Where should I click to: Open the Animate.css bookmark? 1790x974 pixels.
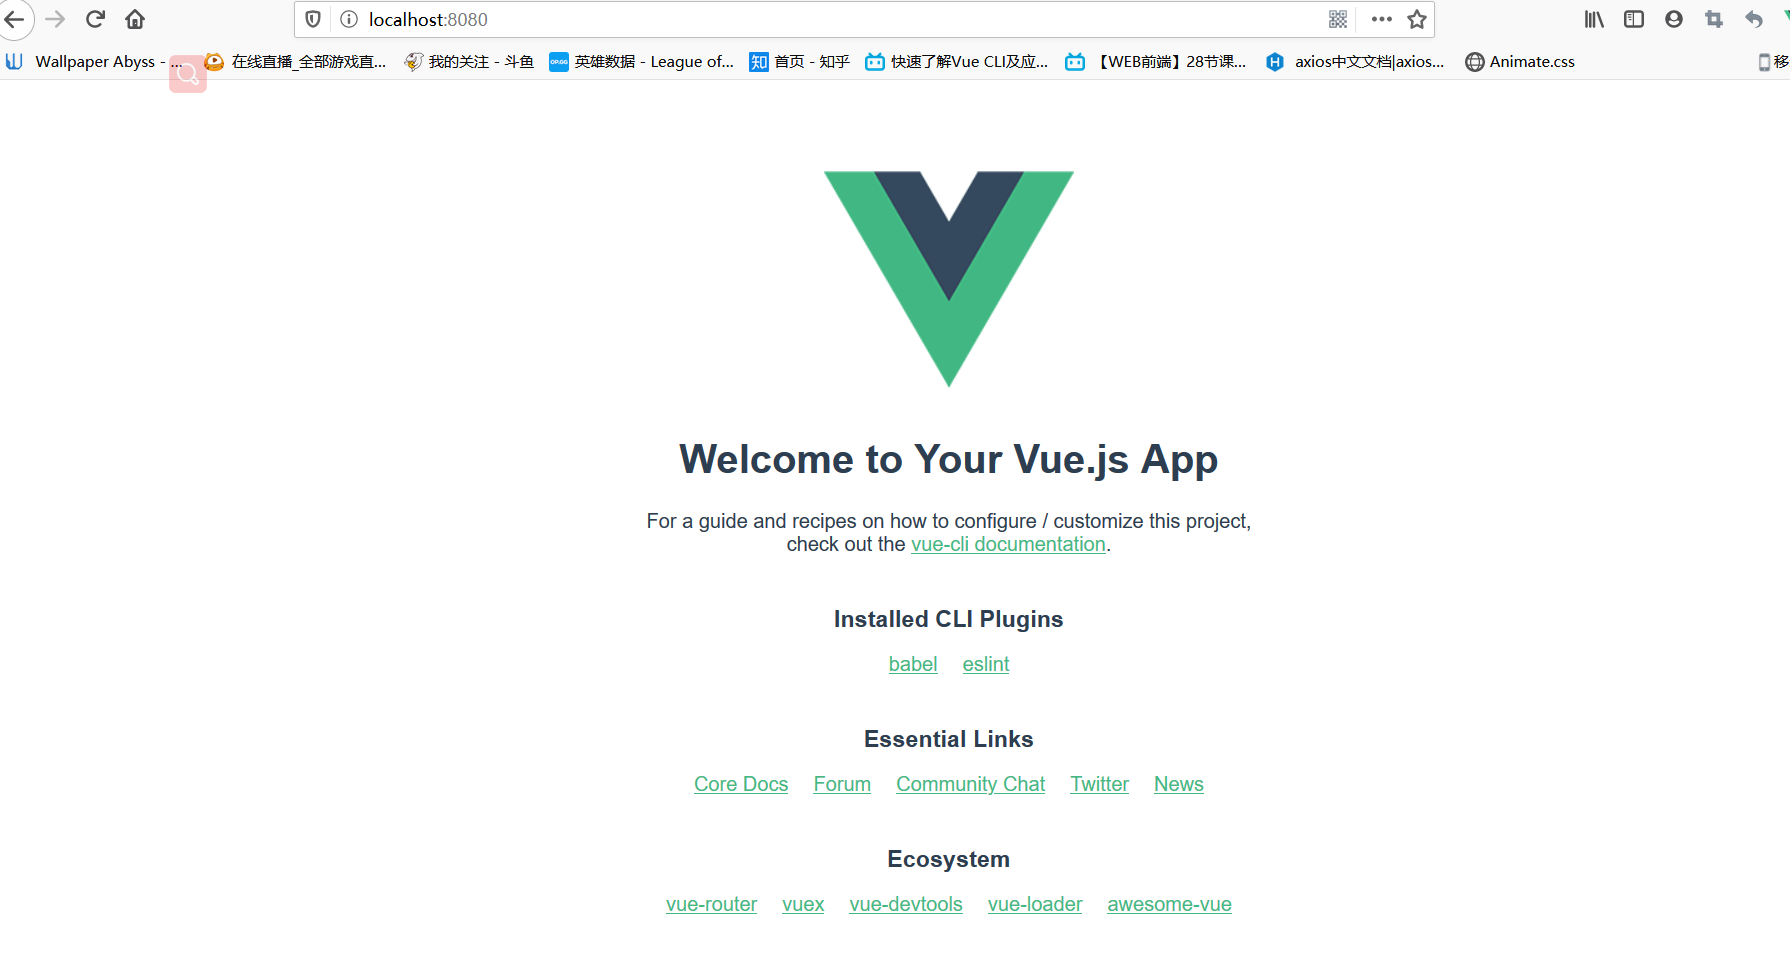[1520, 62]
